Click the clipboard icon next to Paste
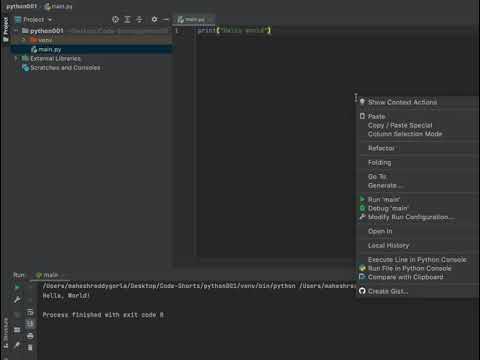480x360 pixels. tap(362, 116)
